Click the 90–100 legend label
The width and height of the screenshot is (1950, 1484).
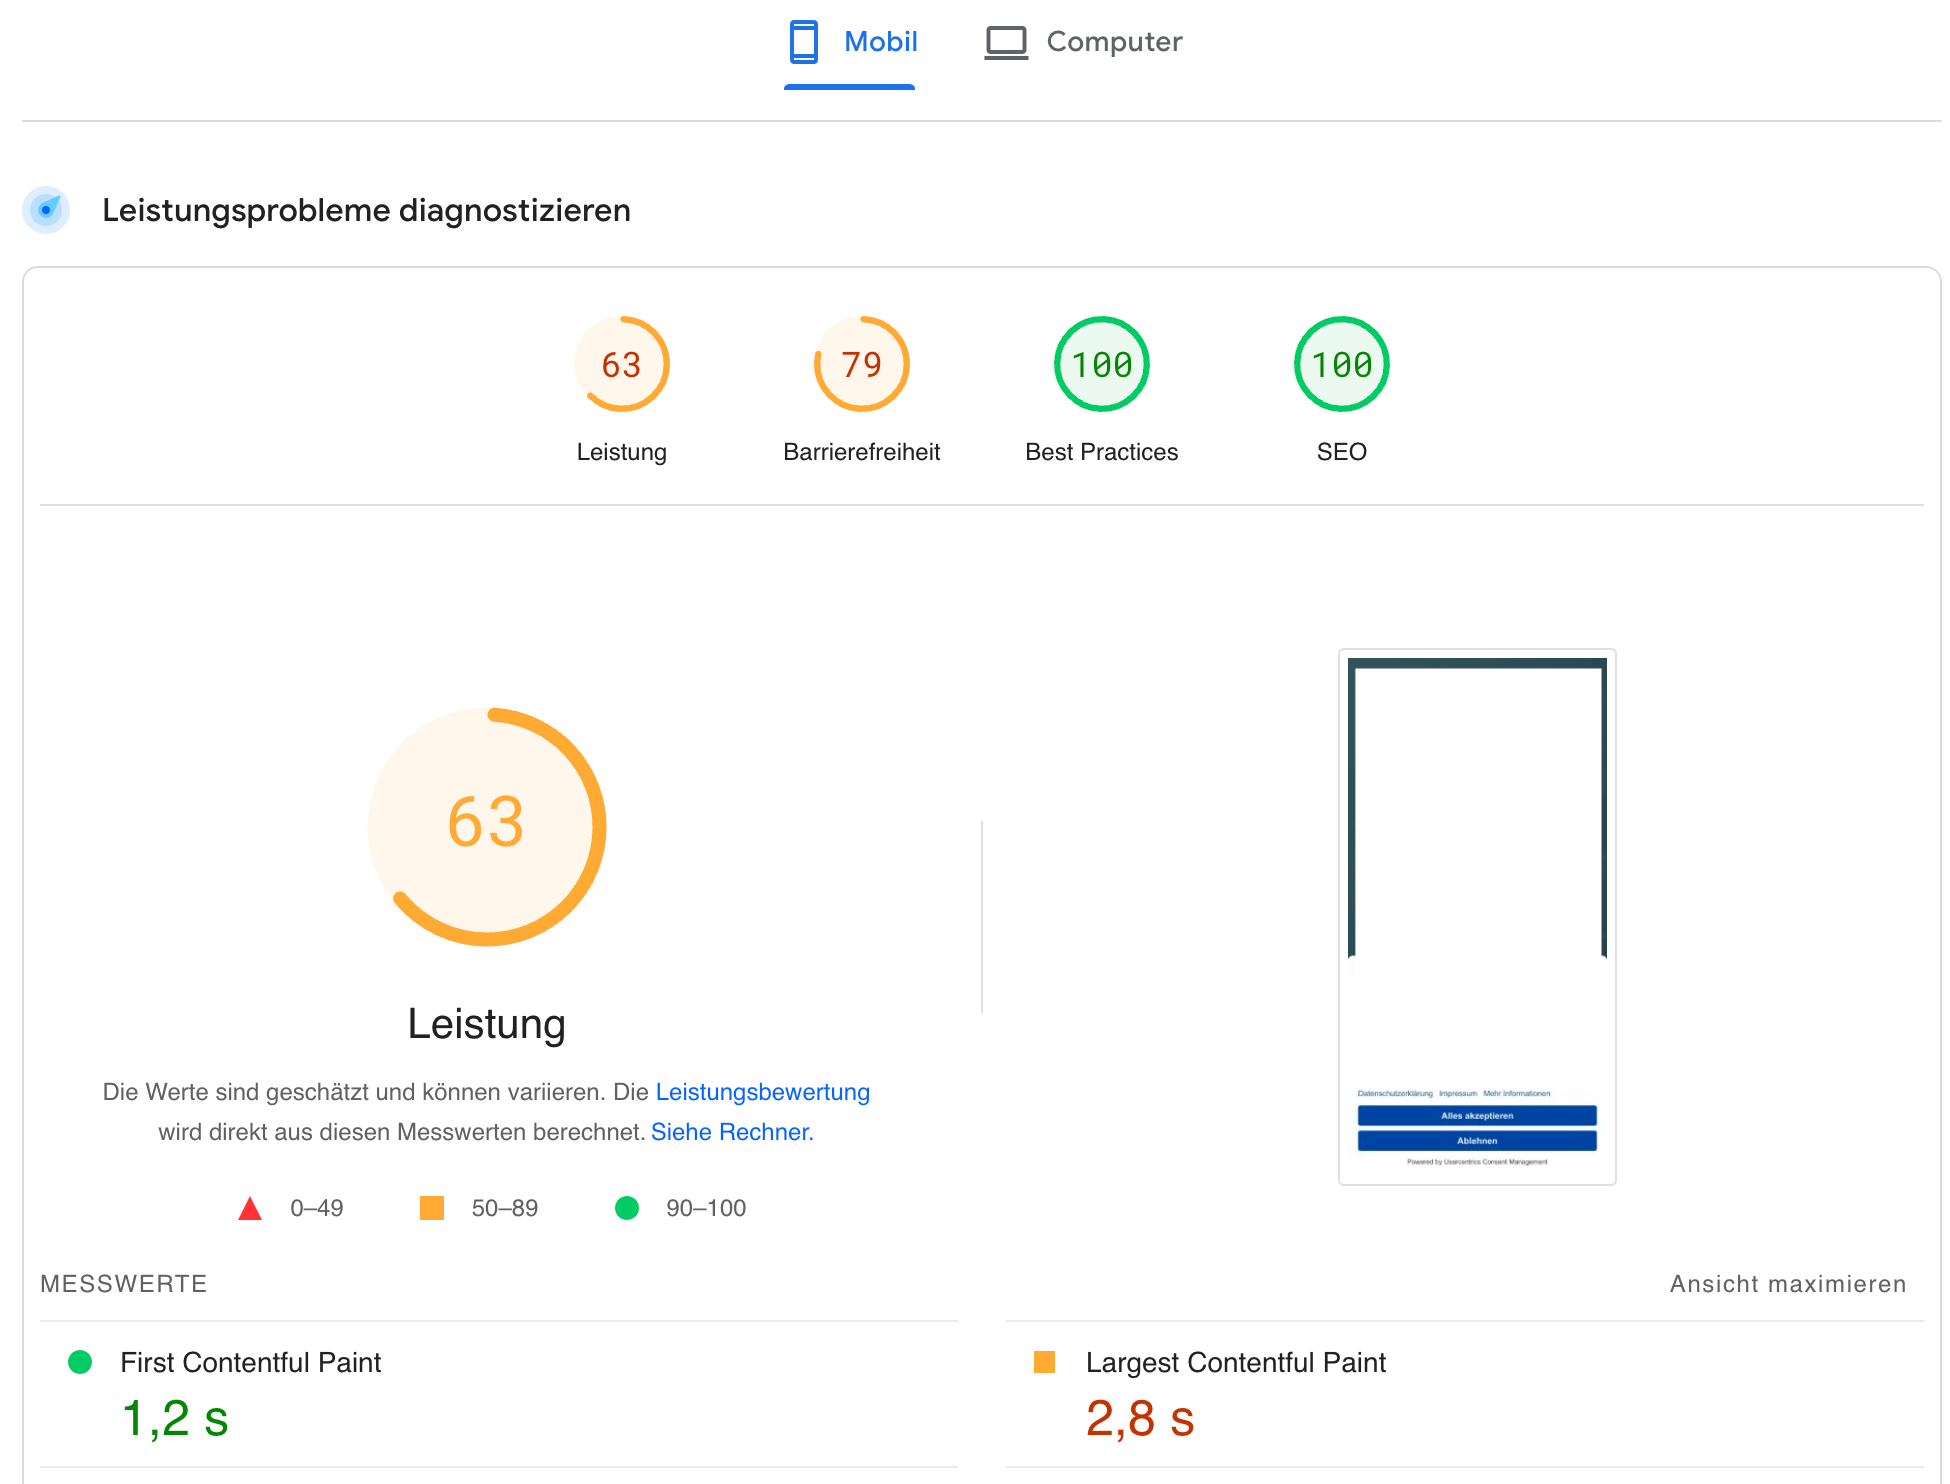(706, 1208)
